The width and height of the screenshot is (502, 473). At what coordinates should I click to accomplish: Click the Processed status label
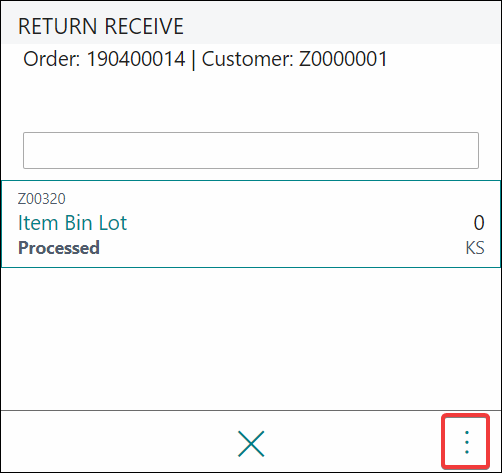(x=59, y=248)
